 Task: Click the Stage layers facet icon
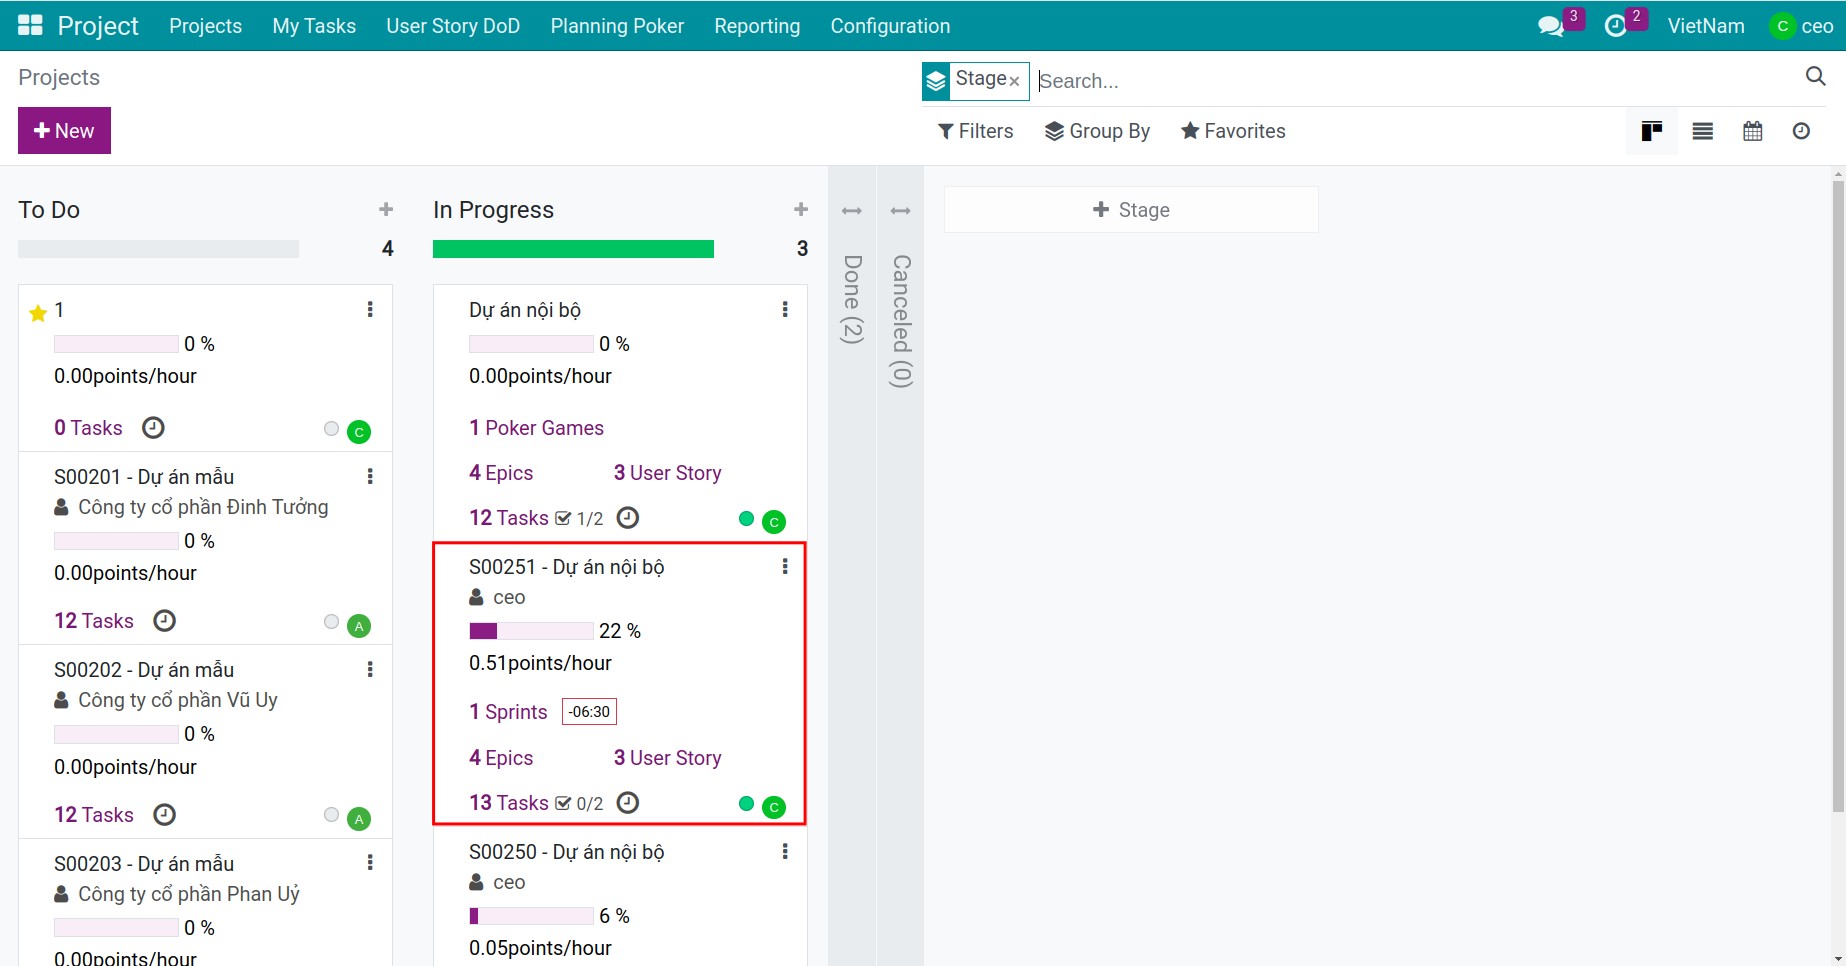[x=936, y=81]
